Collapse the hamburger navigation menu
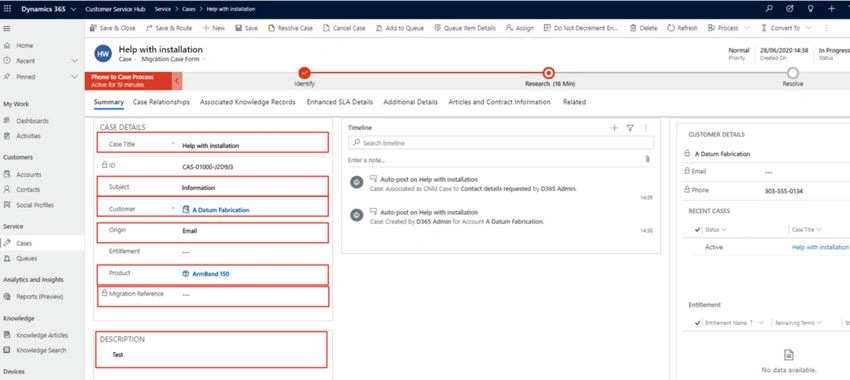Viewport: 850px width, 380px height. 7,28
